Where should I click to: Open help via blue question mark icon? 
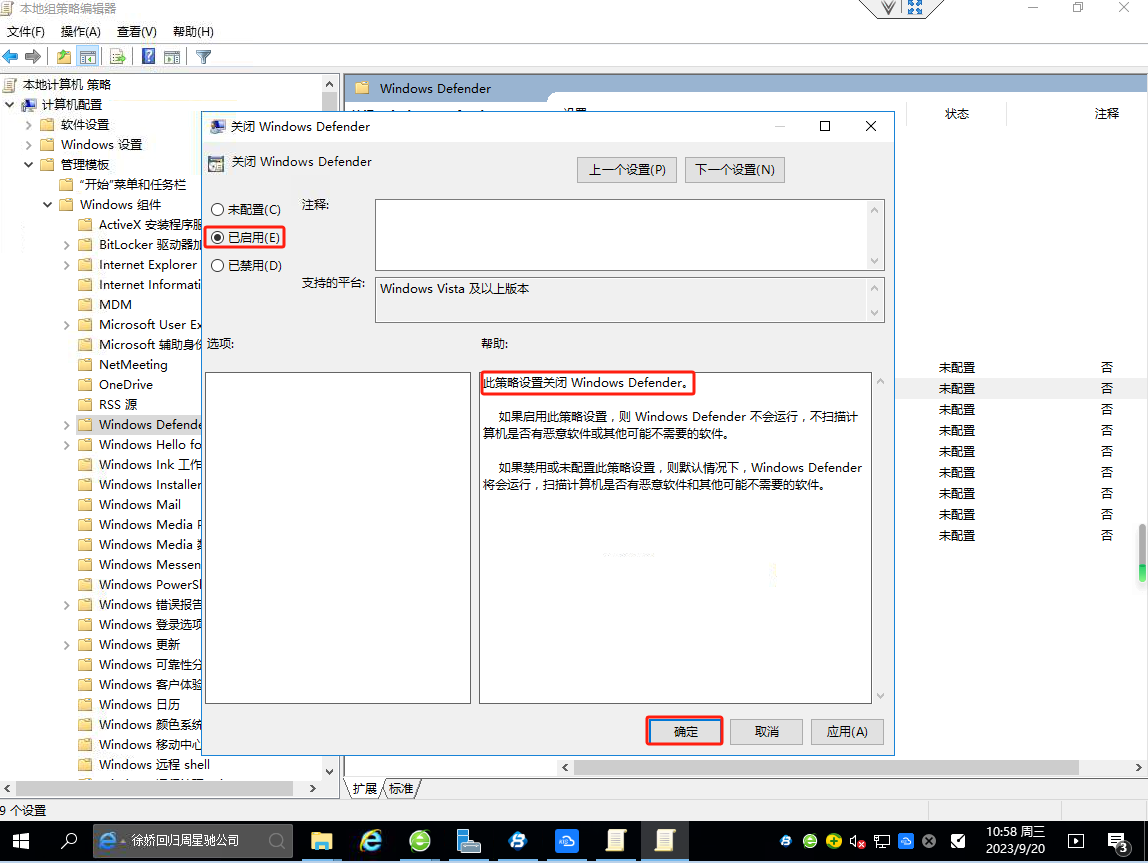[149, 56]
